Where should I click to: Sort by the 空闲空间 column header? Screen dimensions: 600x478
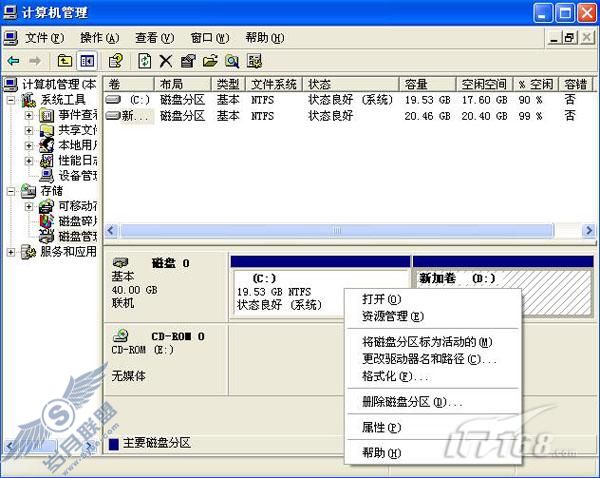coord(484,84)
